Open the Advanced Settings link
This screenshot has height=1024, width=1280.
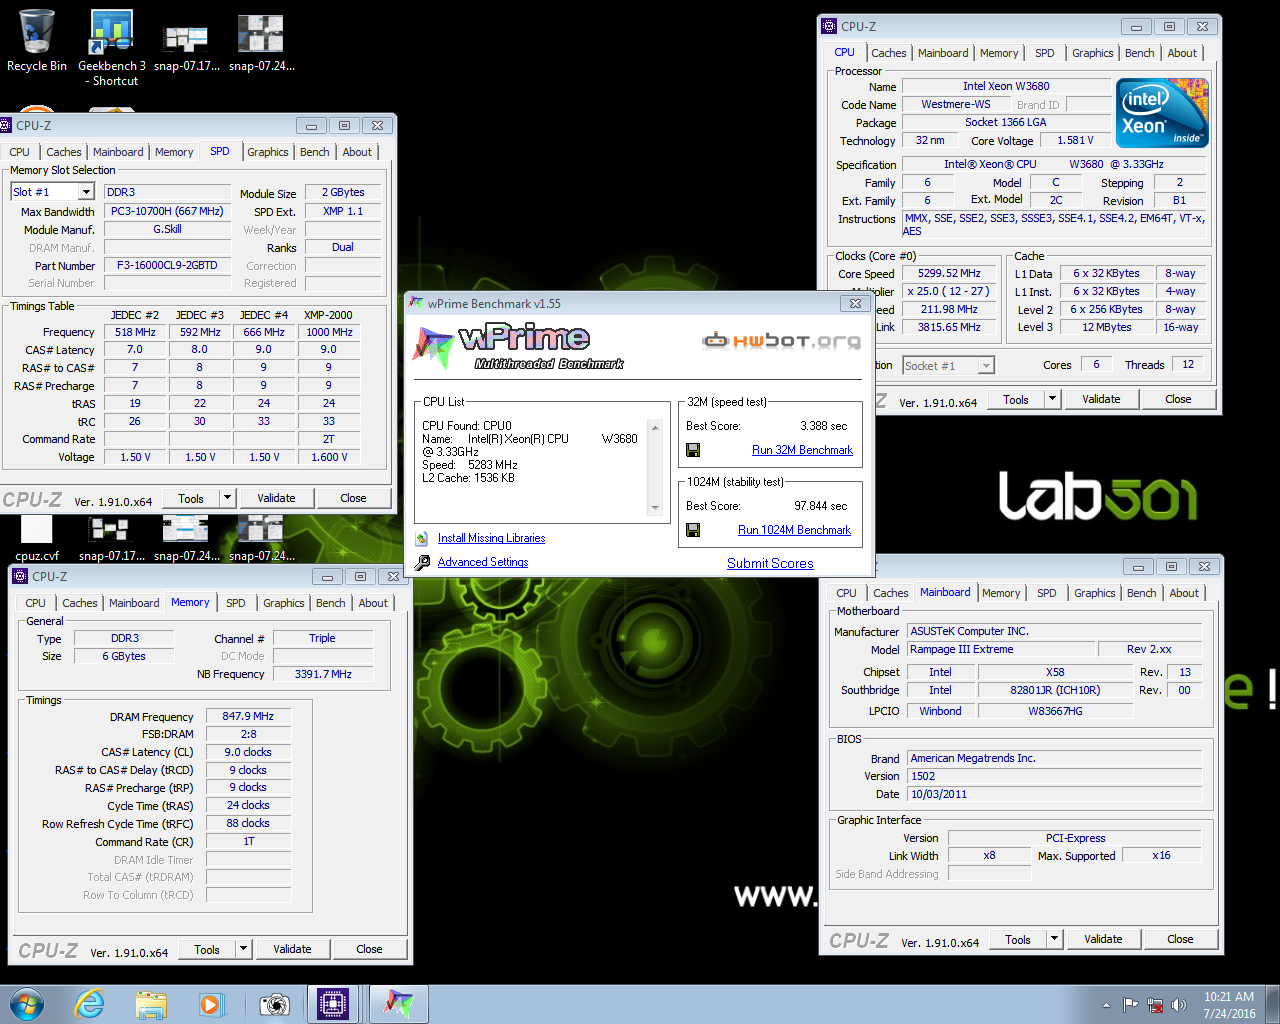[x=483, y=562]
